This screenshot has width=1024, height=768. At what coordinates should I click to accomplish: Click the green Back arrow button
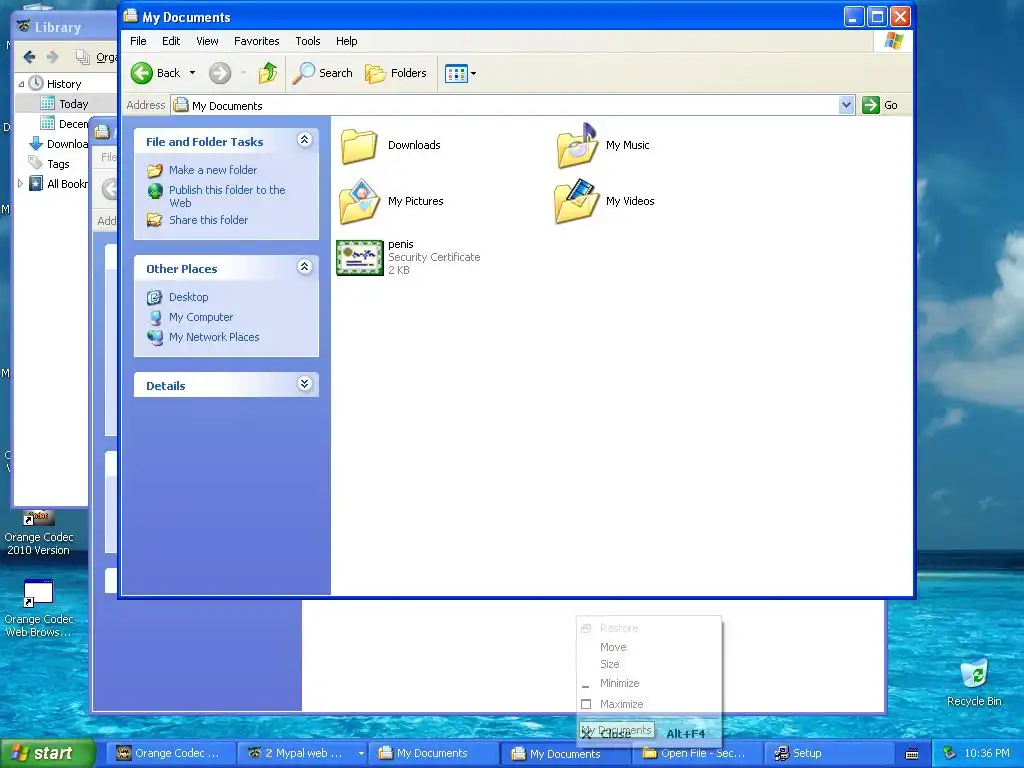tap(142, 73)
